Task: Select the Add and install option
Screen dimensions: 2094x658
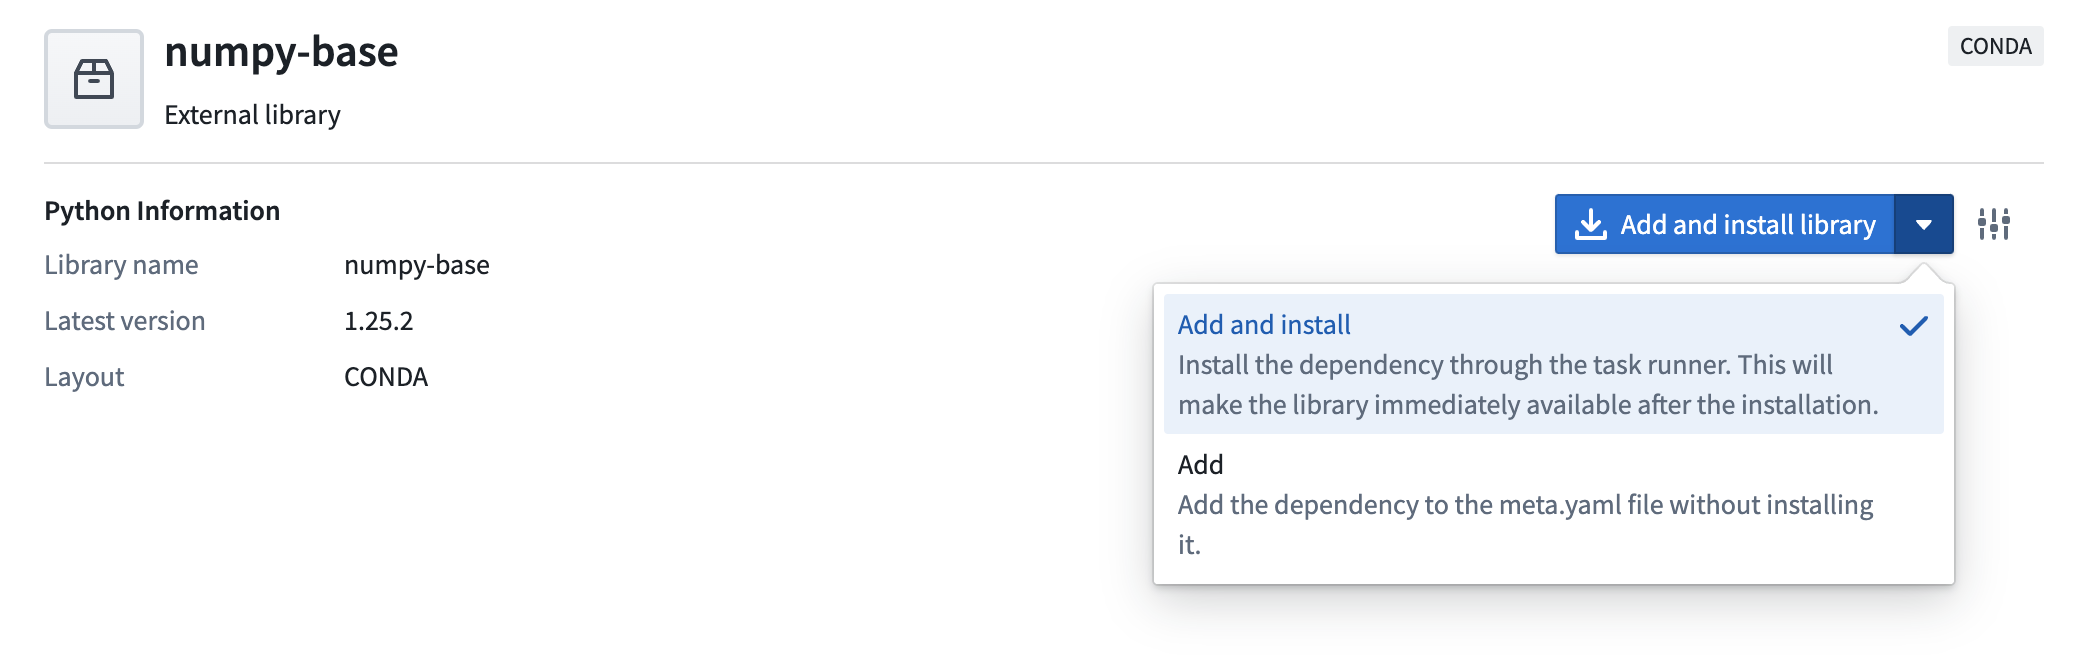Action: click(1554, 364)
